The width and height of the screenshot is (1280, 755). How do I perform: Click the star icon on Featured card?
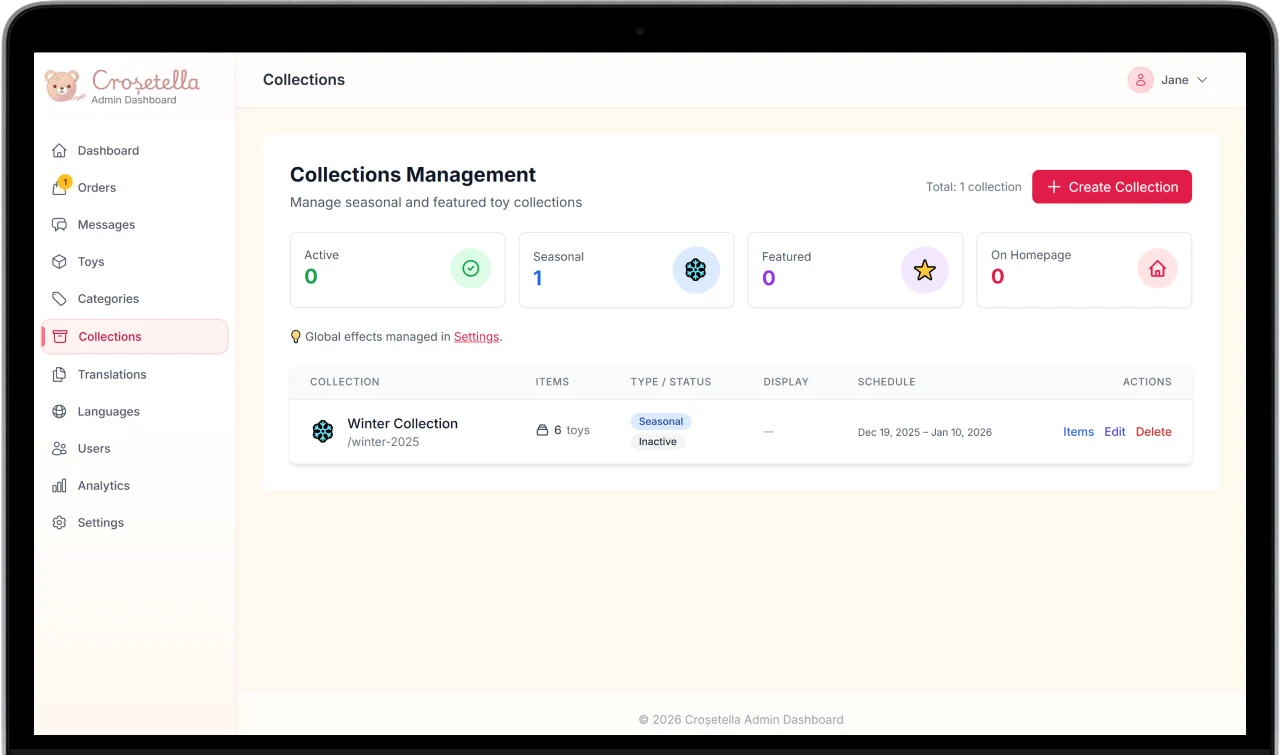click(x=925, y=270)
